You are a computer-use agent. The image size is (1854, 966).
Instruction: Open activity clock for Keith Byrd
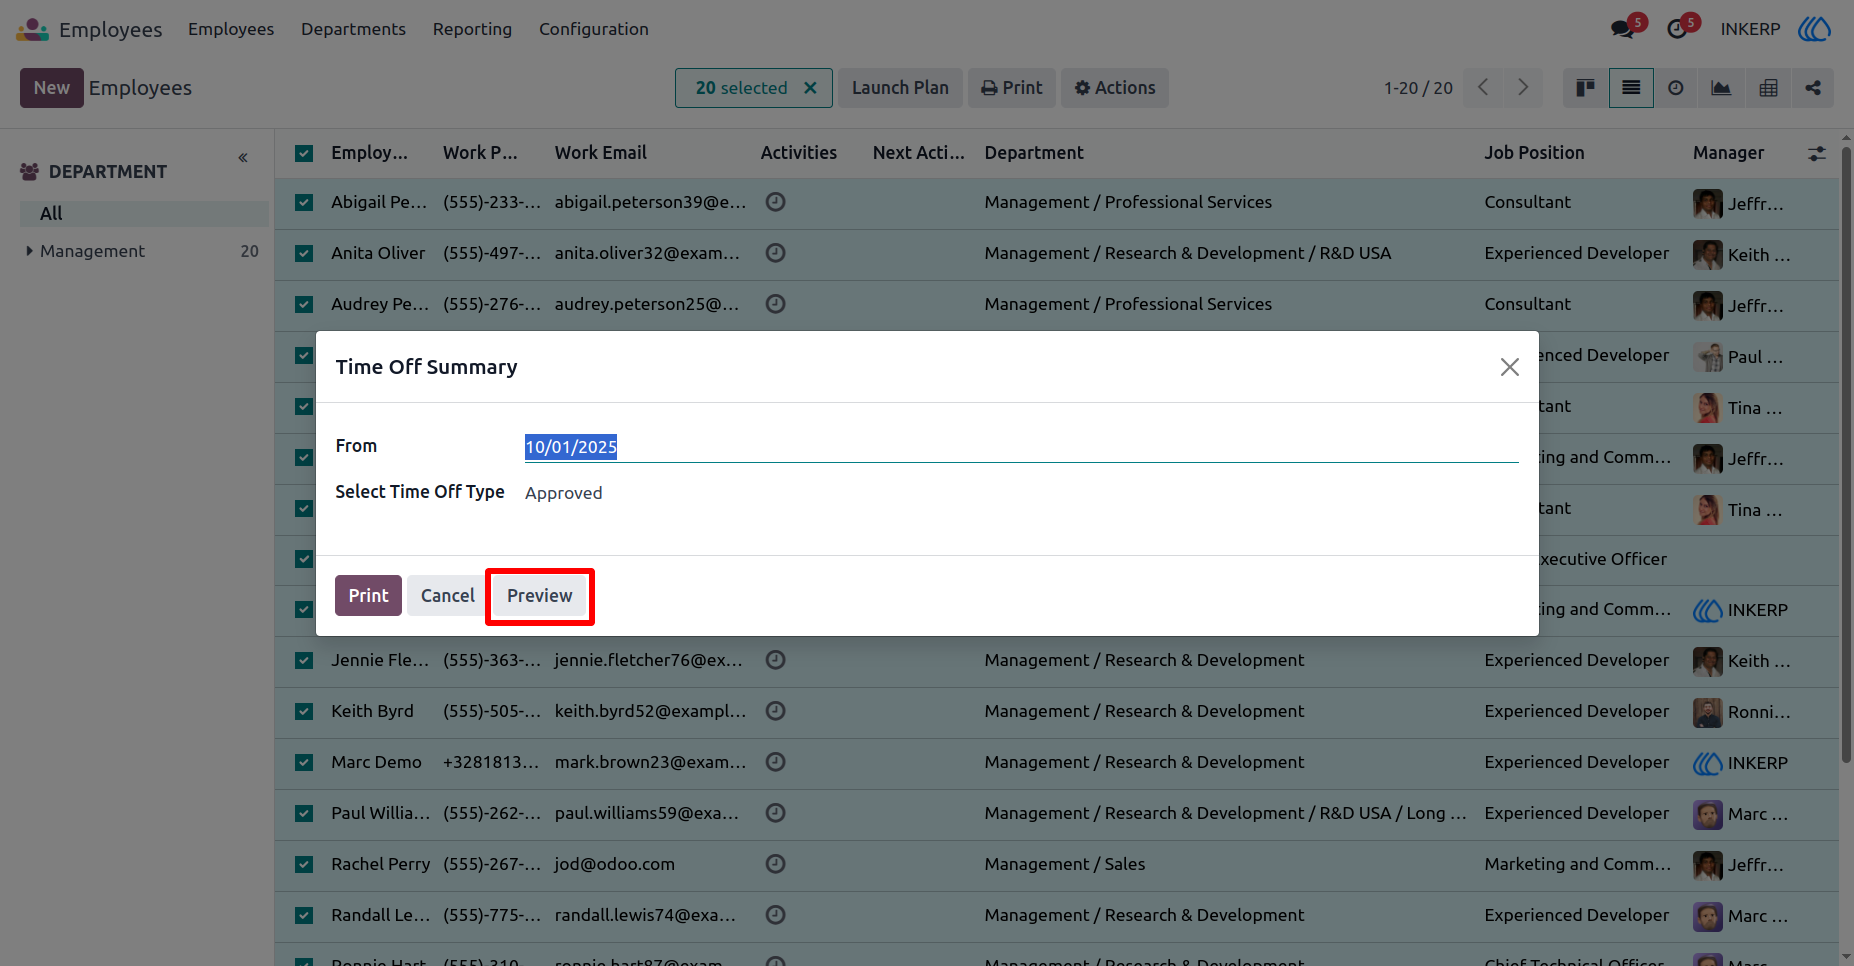(x=775, y=711)
